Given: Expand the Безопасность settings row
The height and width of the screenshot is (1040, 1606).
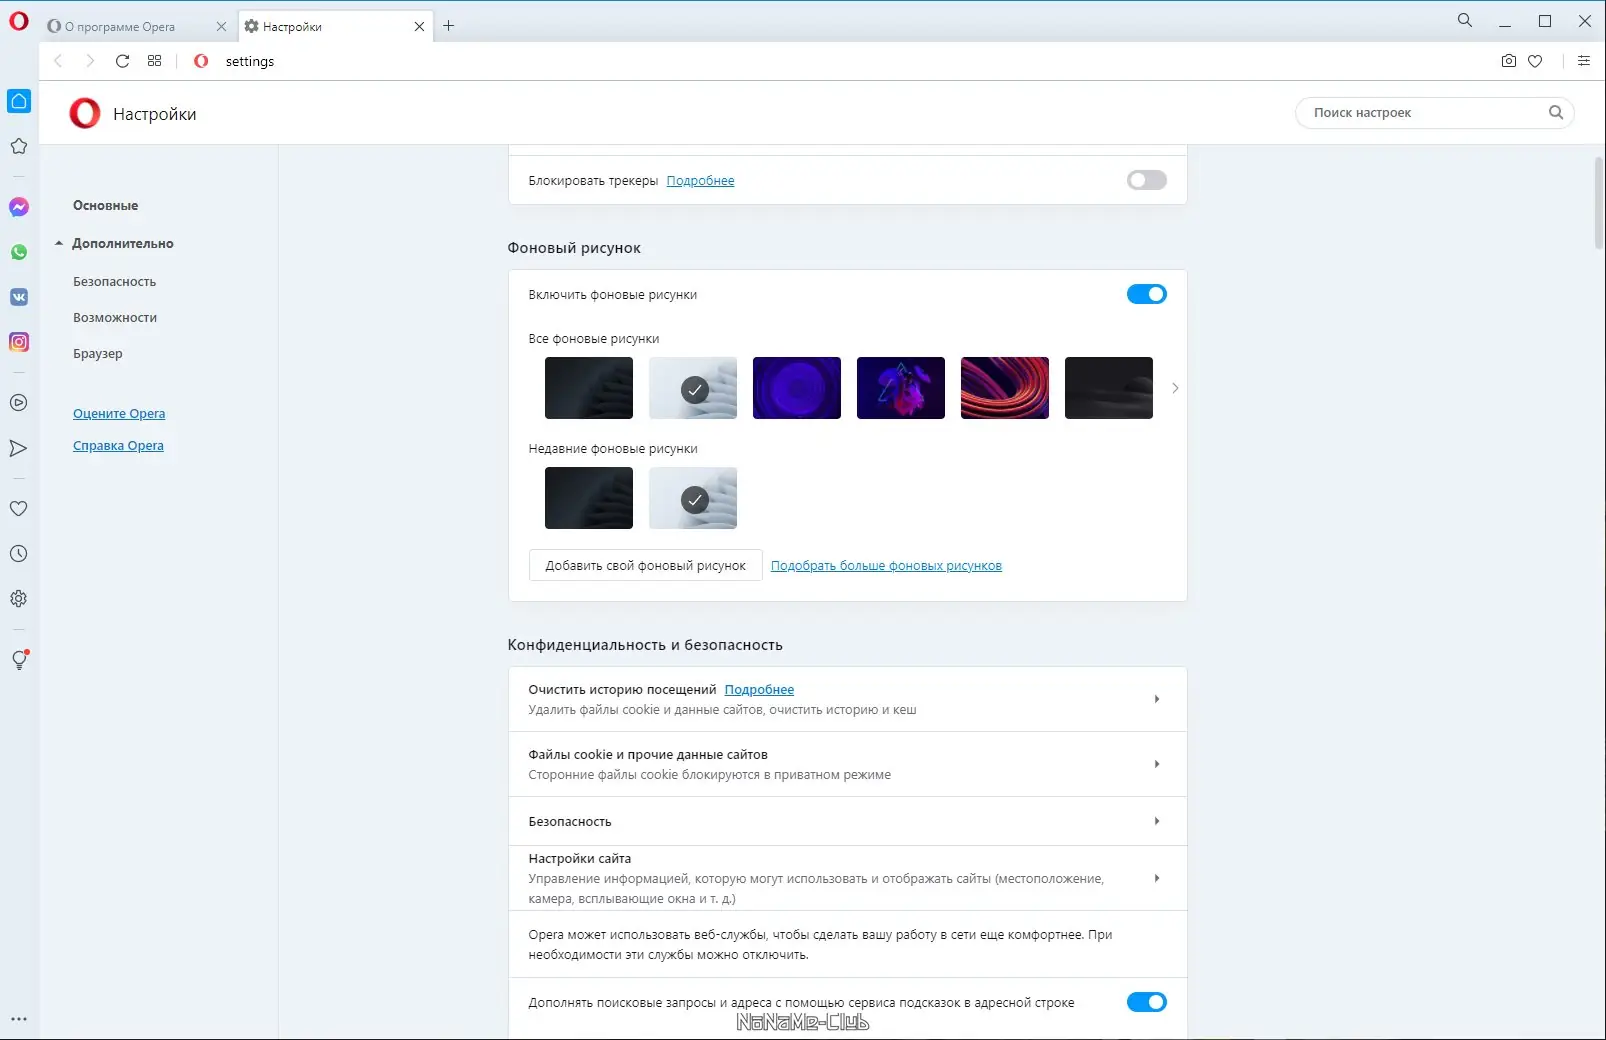Looking at the screenshot, I should [848, 821].
